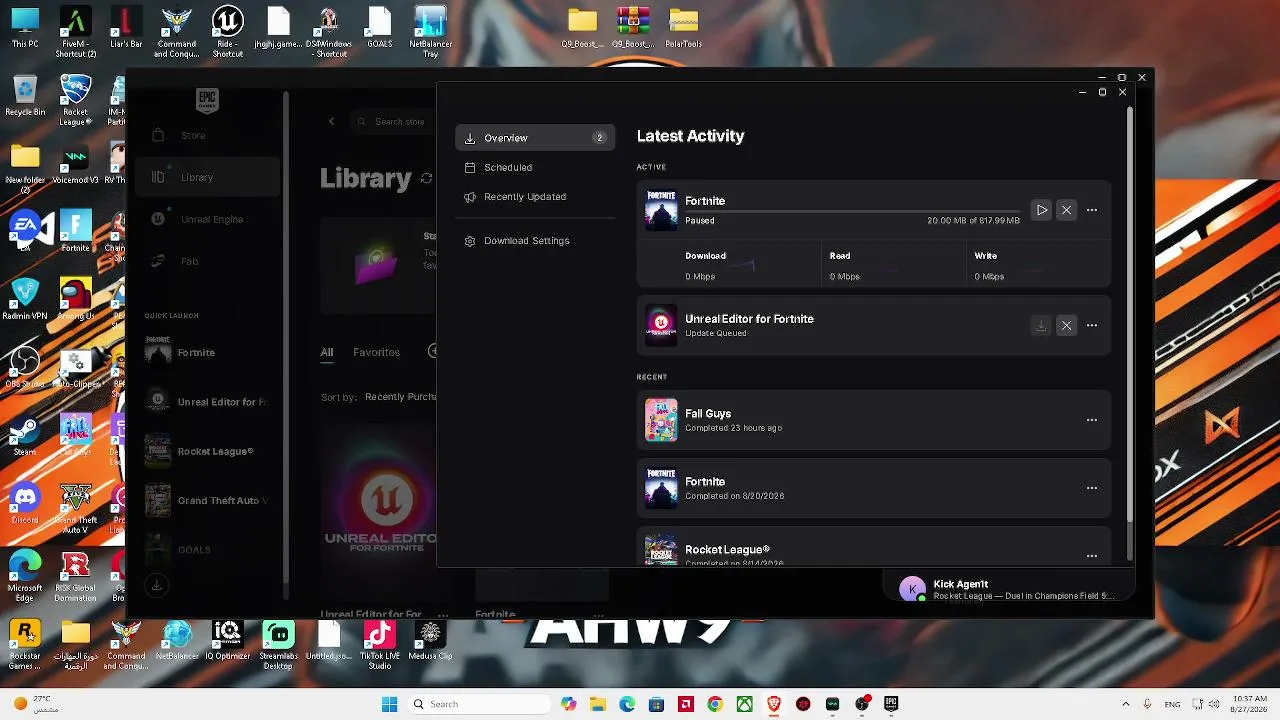Select the Recycle Bin desktop icon

(25, 96)
